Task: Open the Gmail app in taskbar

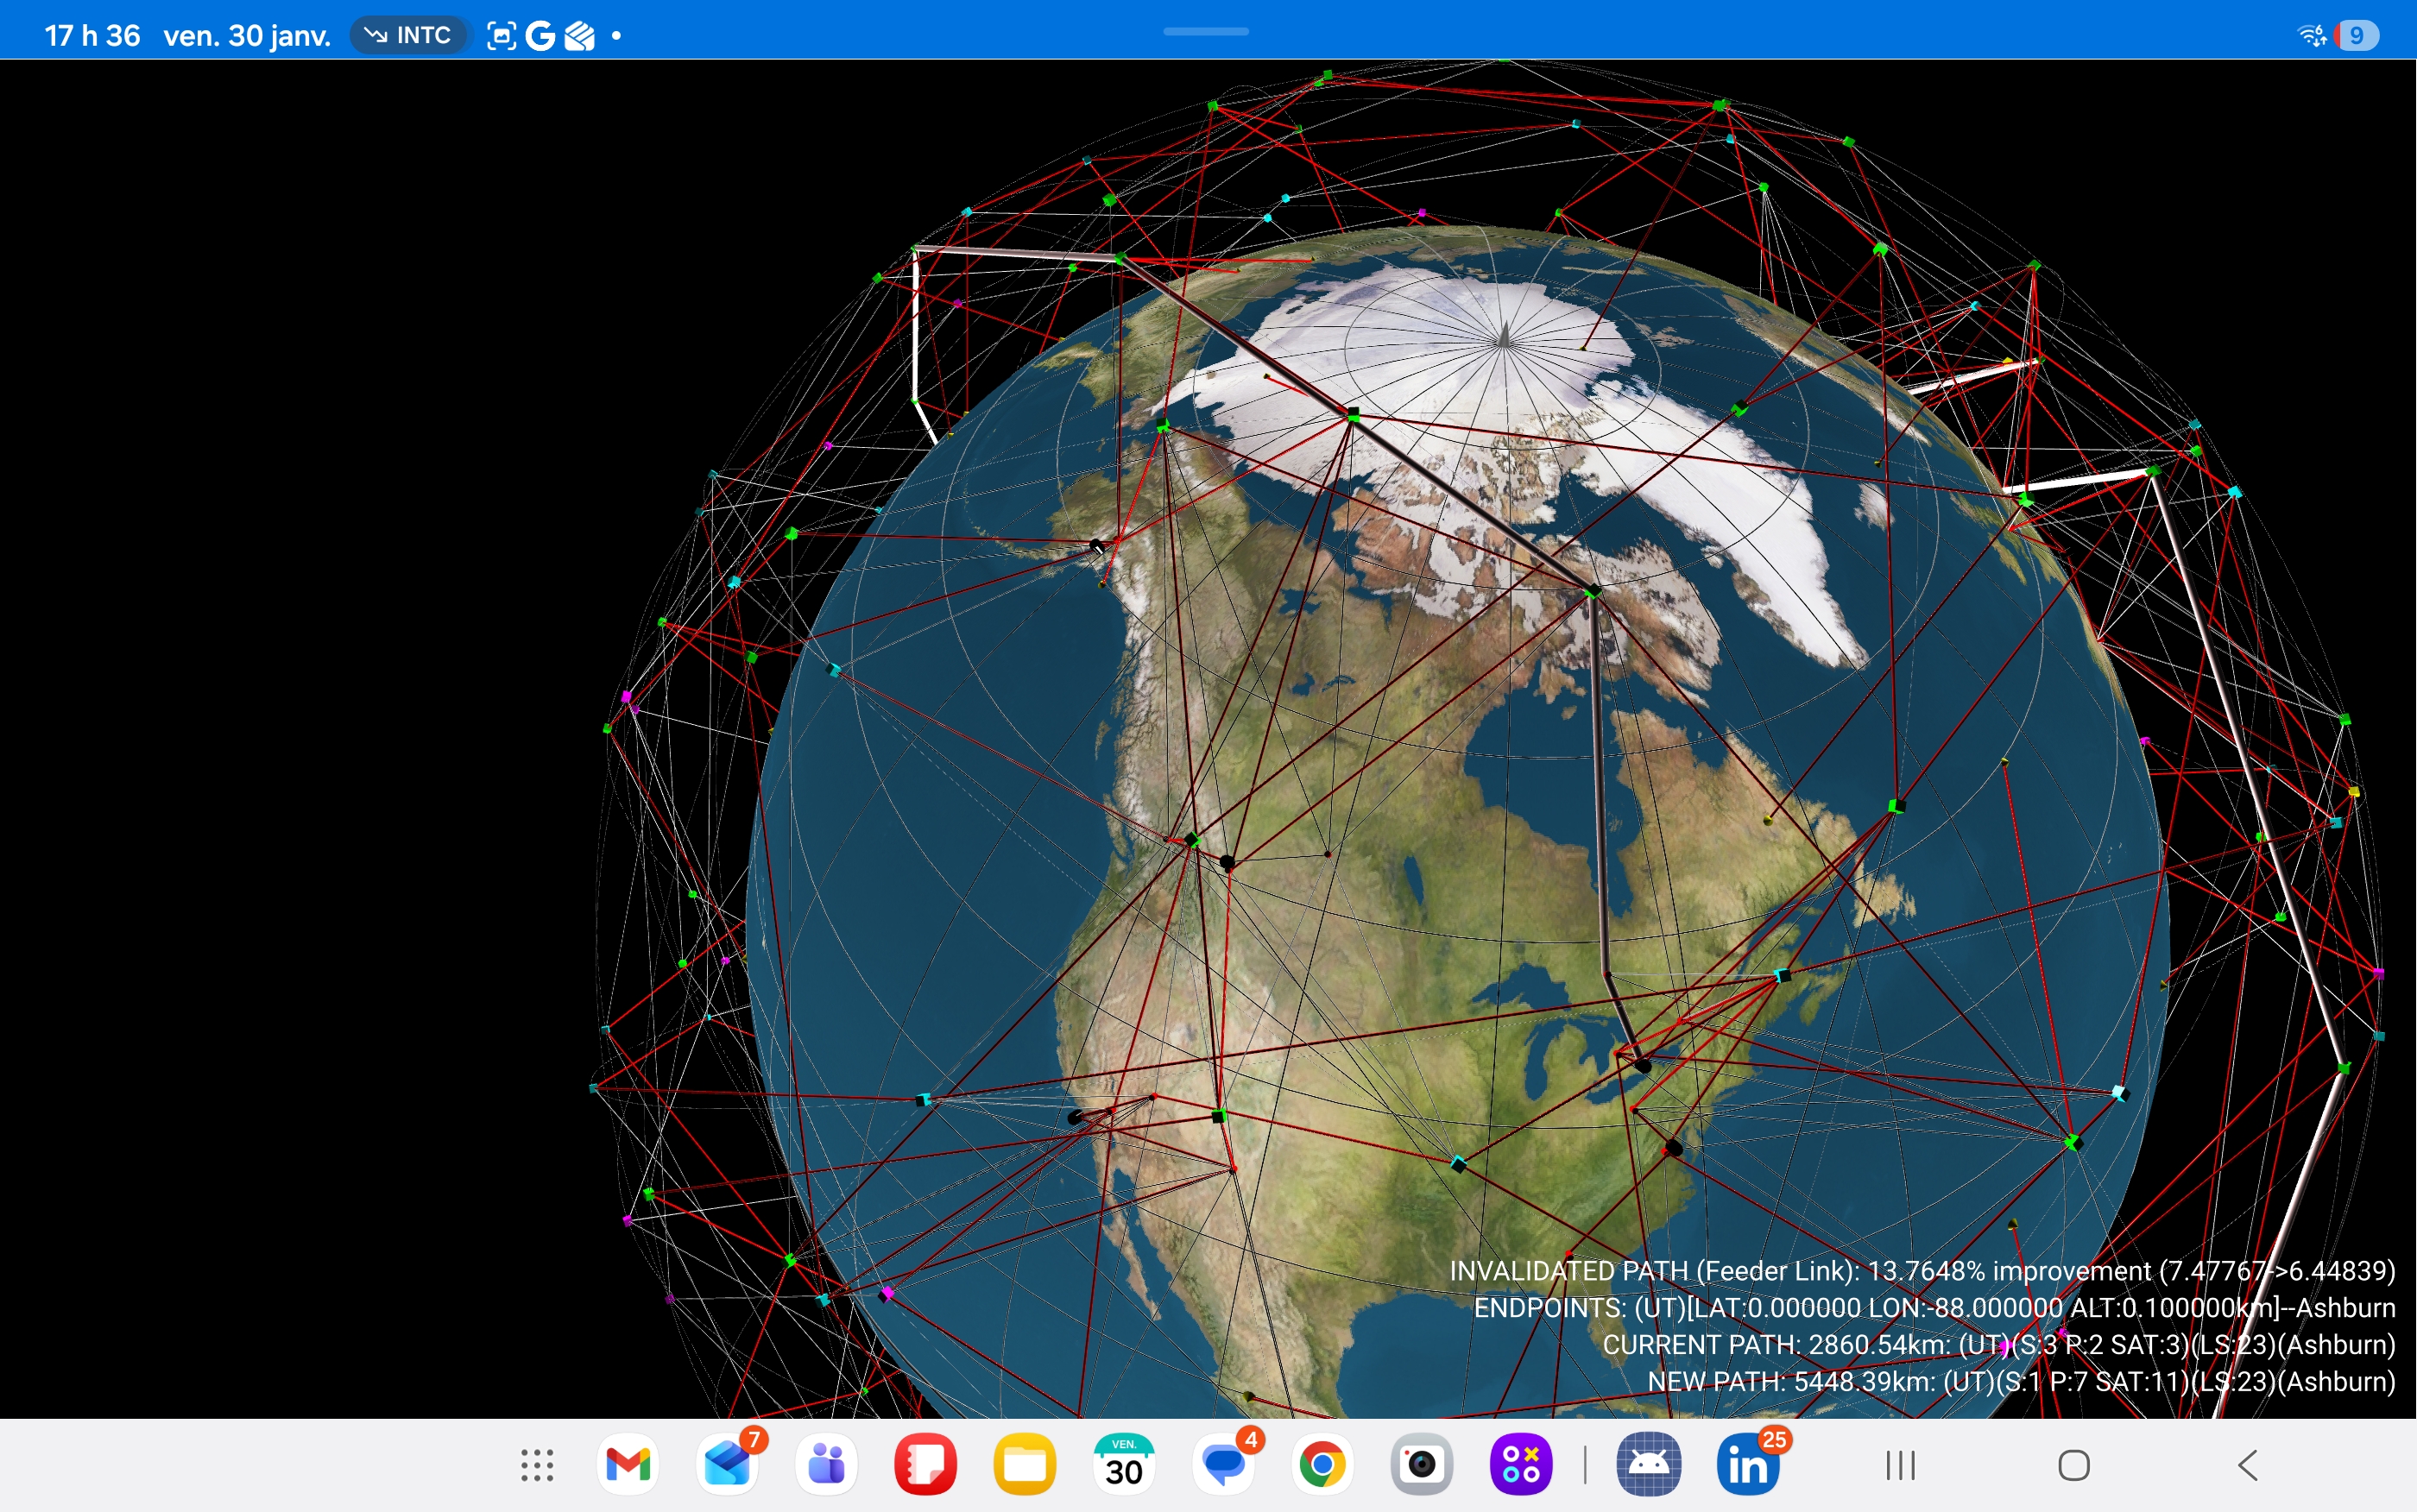Action: click(628, 1466)
